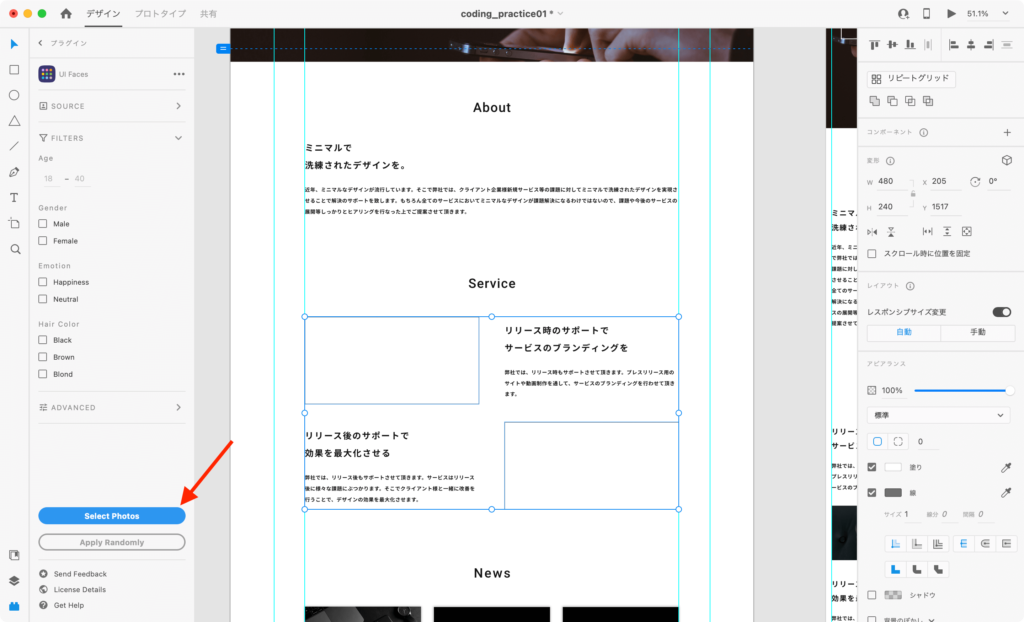Check the Male gender filter
This screenshot has height=622, width=1024.
(42, 223)
